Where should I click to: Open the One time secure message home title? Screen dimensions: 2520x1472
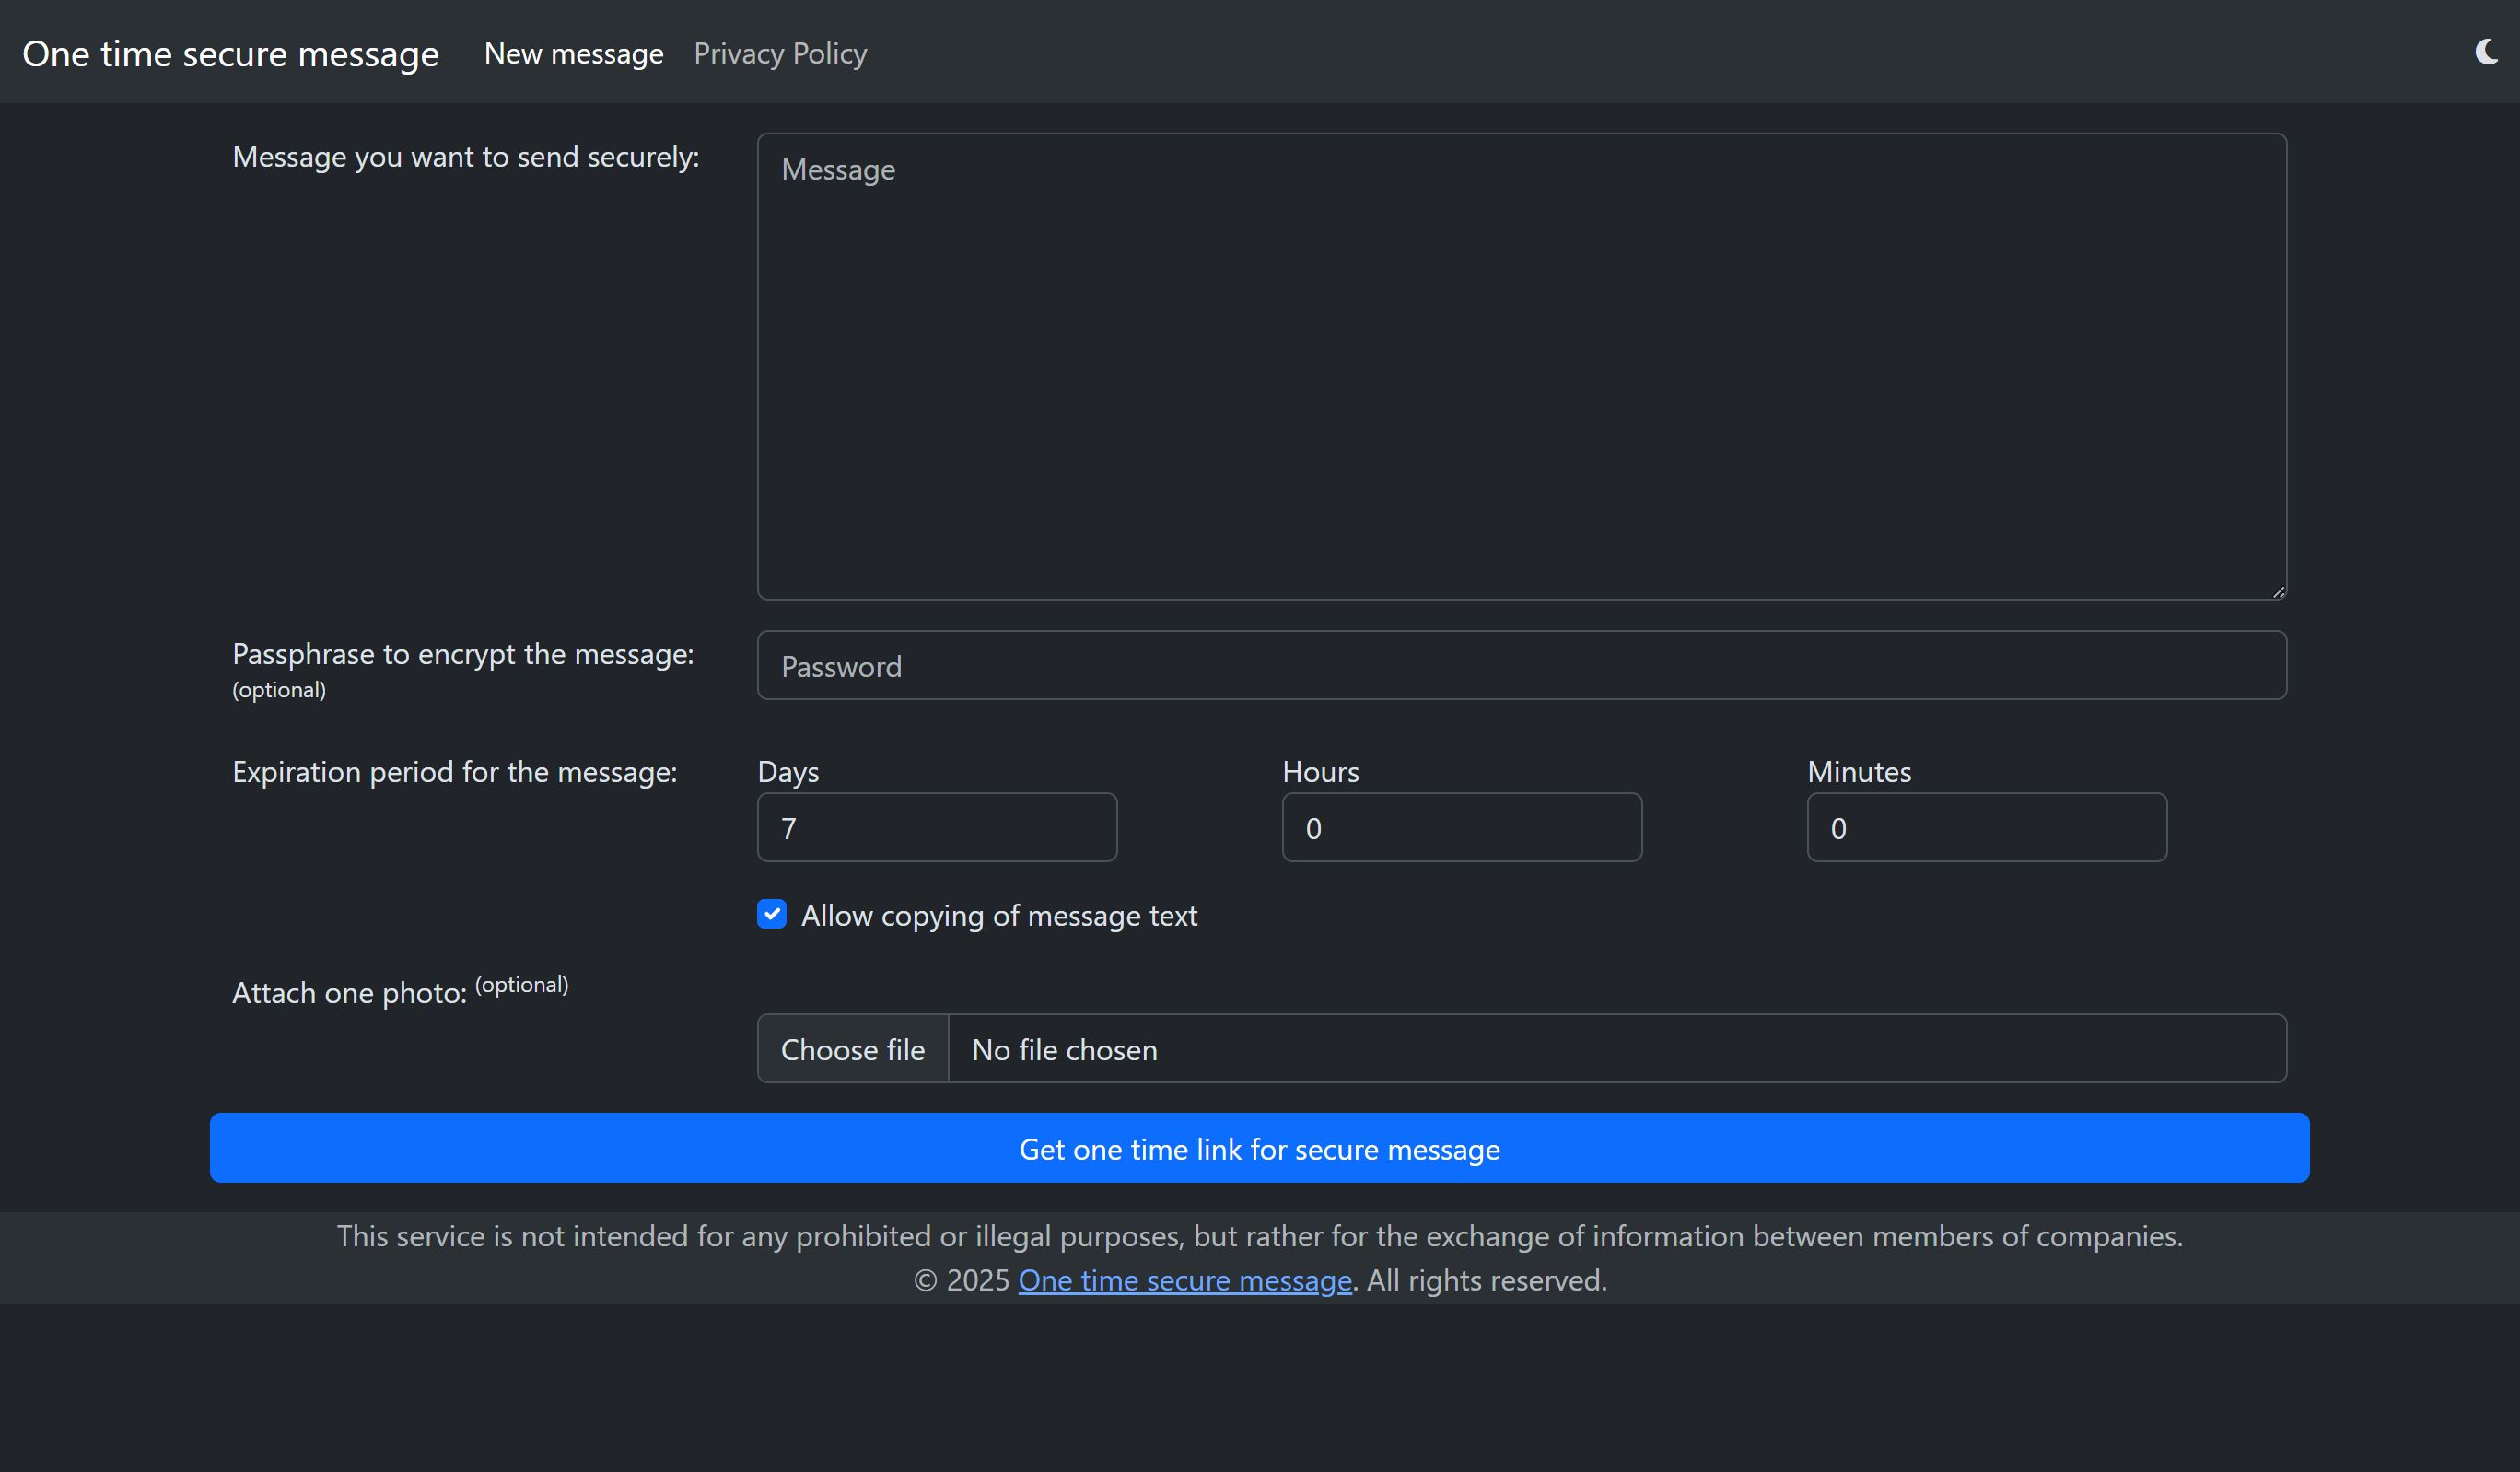click(x=230, y=54)
